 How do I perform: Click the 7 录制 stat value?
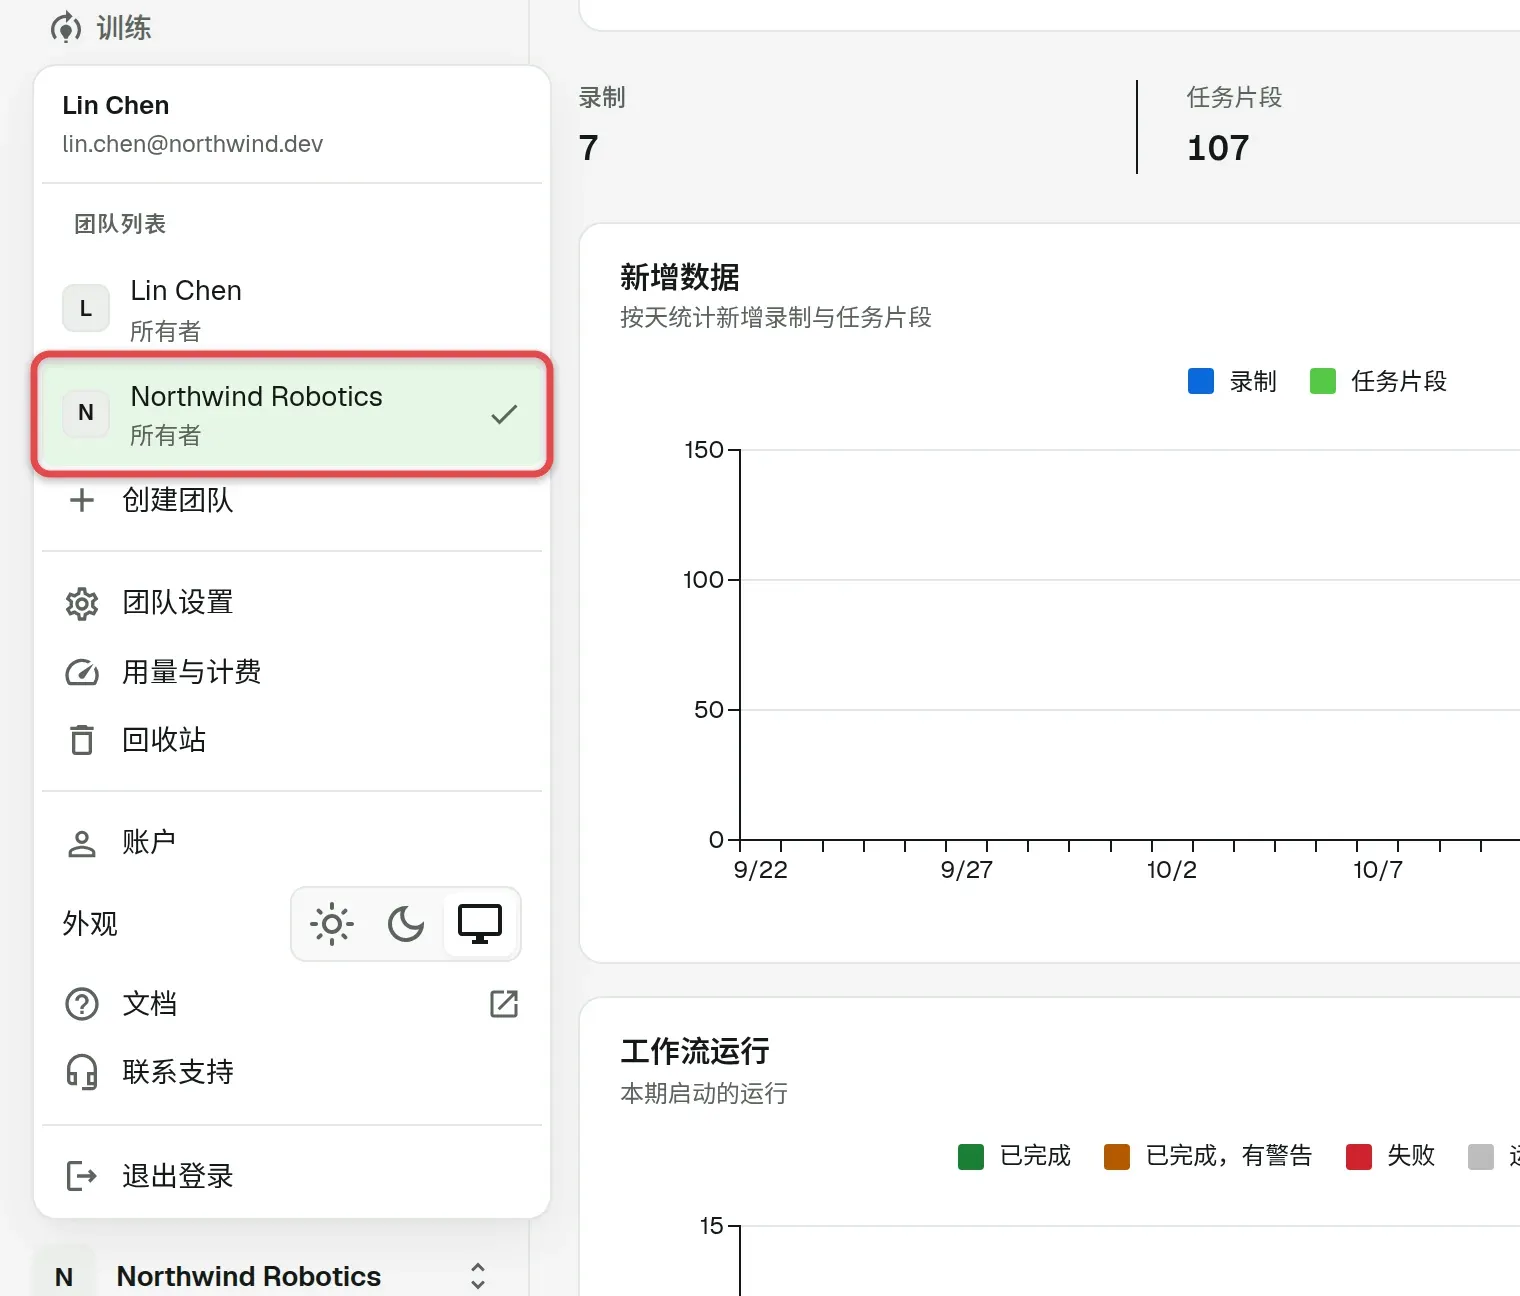click(x=589, y=148)
